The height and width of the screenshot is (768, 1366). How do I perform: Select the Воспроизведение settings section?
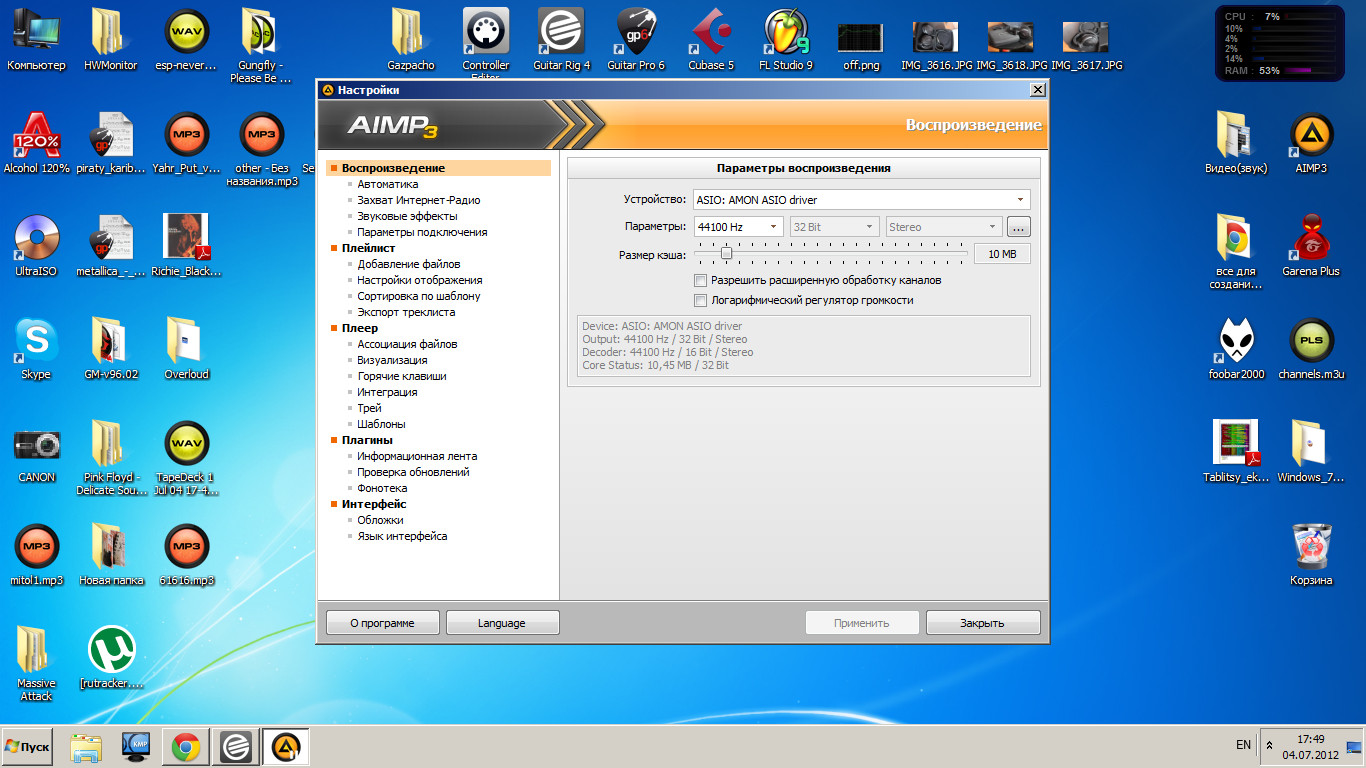(438, 168)
